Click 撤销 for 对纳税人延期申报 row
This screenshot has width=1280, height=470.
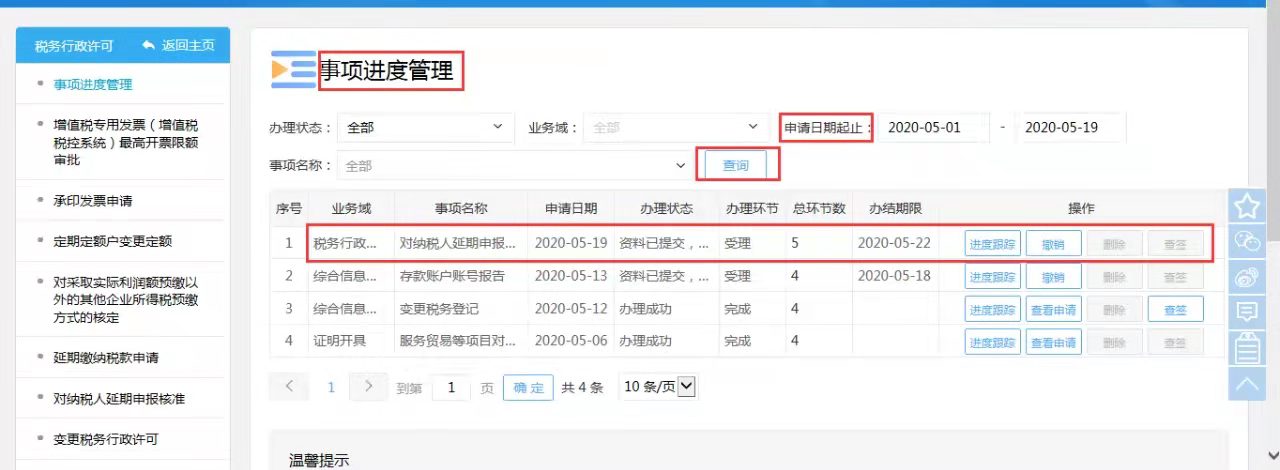click(1053, 244)
